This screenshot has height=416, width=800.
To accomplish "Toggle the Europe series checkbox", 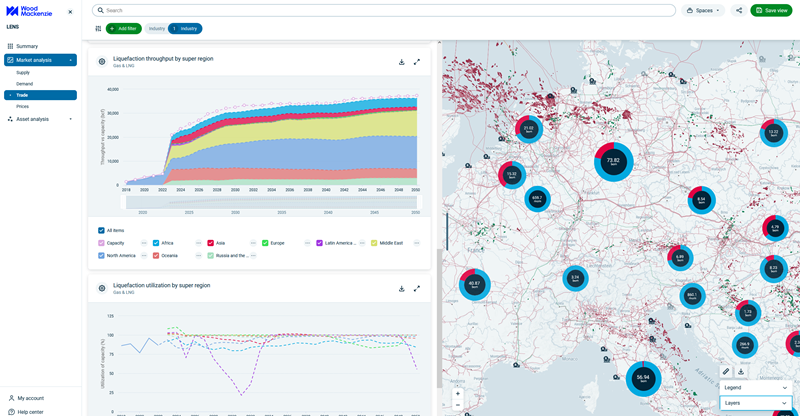I will coord(265,243).
